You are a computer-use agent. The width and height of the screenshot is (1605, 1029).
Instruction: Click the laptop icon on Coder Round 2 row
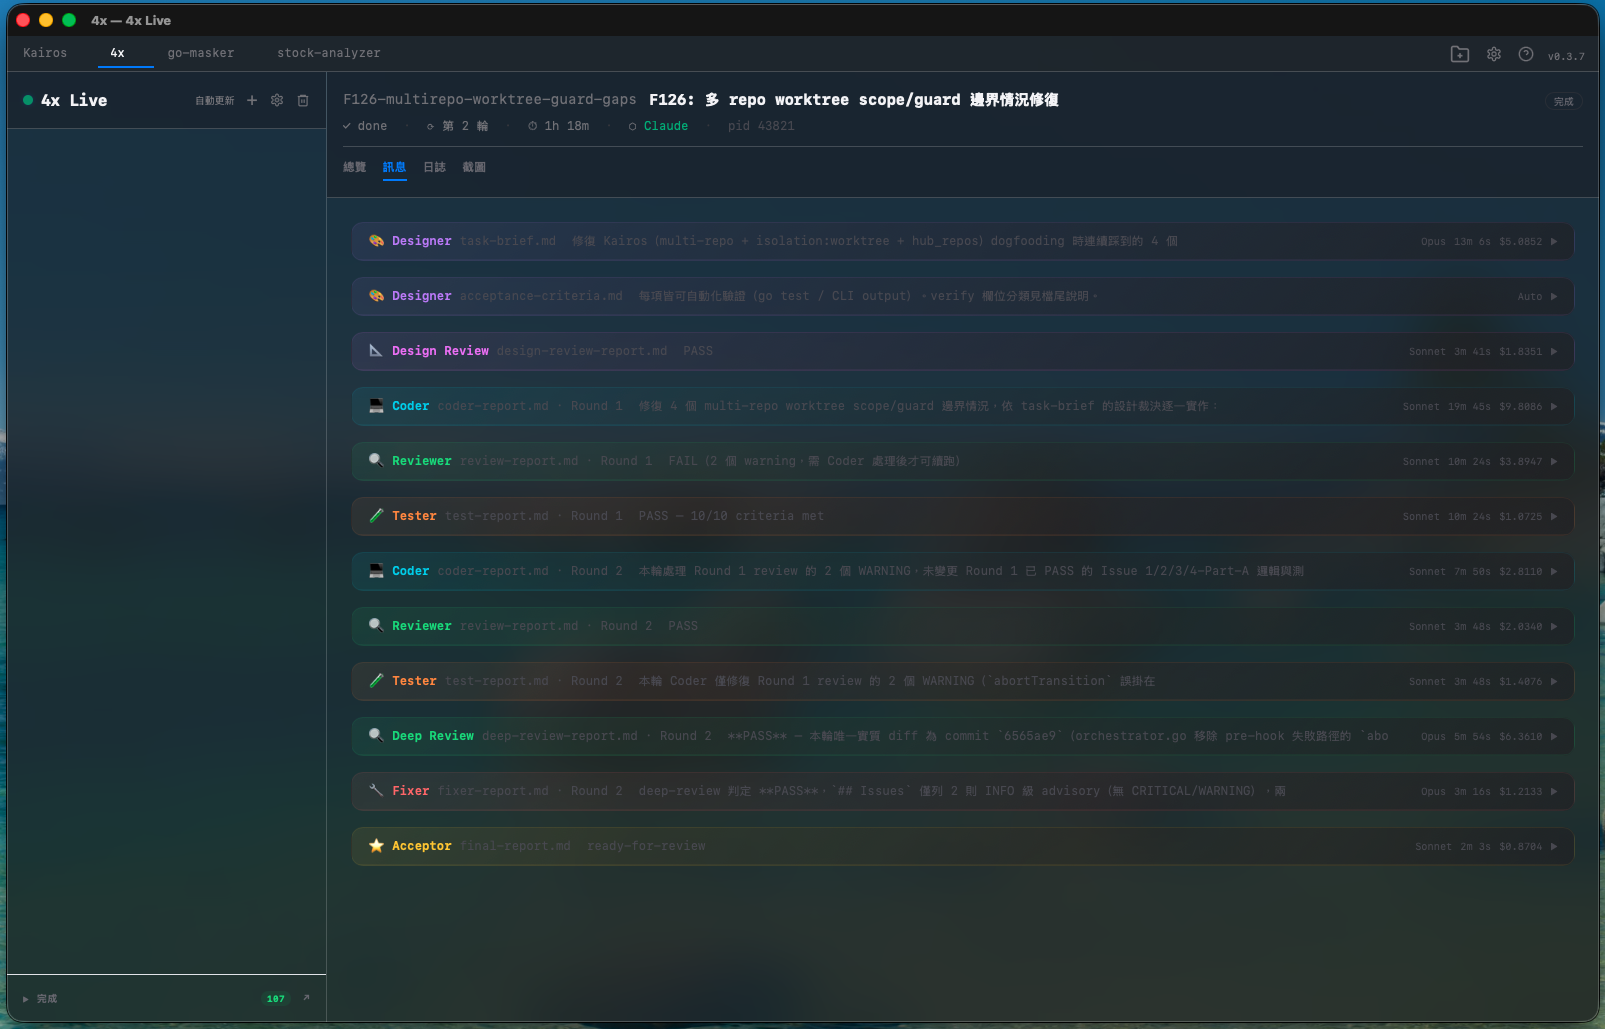[x=376, y=571]
